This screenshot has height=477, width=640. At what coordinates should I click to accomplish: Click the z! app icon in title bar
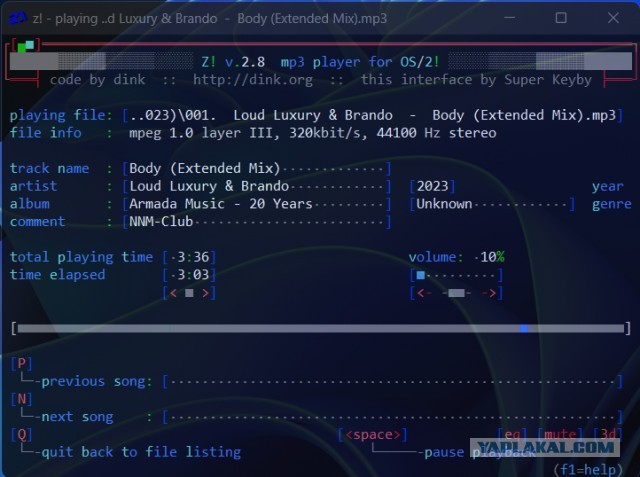[18, 18]
